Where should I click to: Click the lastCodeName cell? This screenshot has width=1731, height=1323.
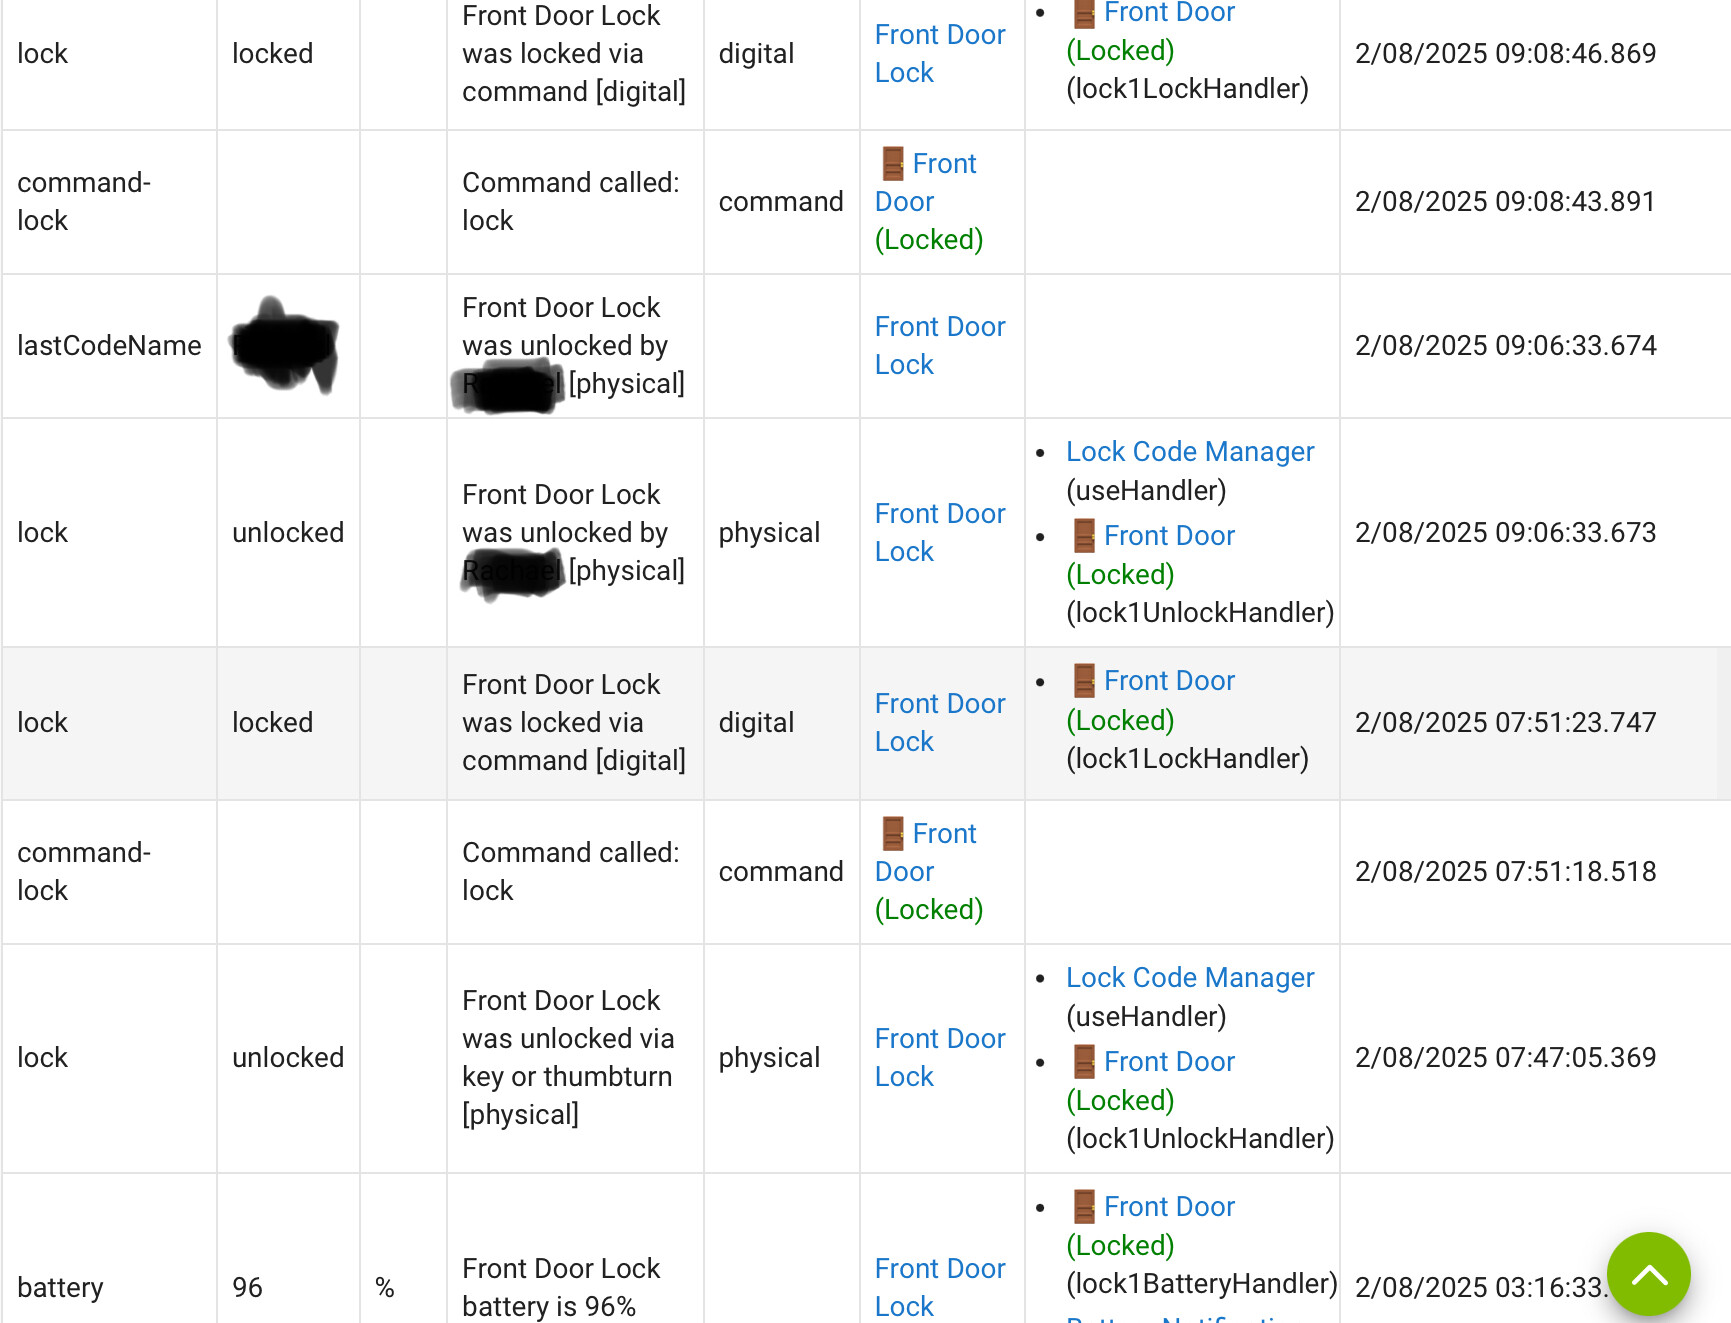point(109,346)
